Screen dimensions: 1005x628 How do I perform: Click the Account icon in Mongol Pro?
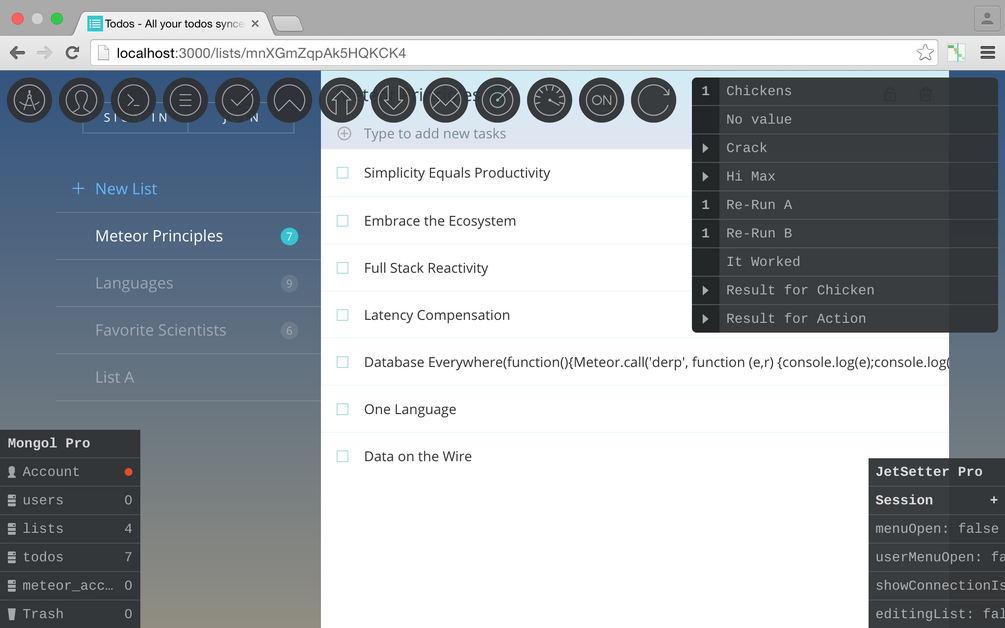pyautogui.click(x=12, y=472)
